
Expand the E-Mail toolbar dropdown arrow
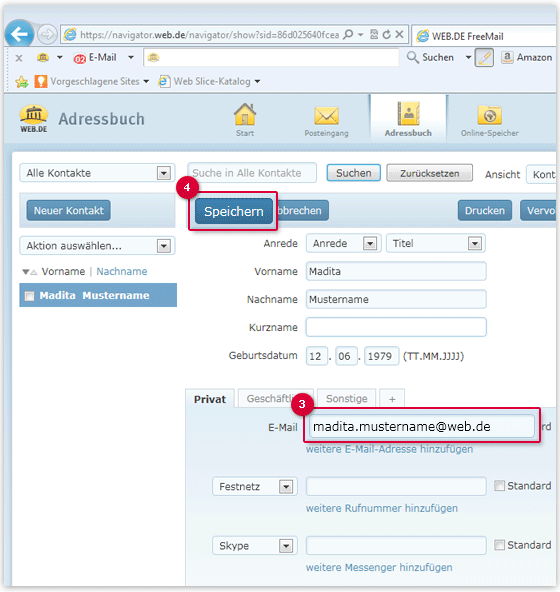131,57
